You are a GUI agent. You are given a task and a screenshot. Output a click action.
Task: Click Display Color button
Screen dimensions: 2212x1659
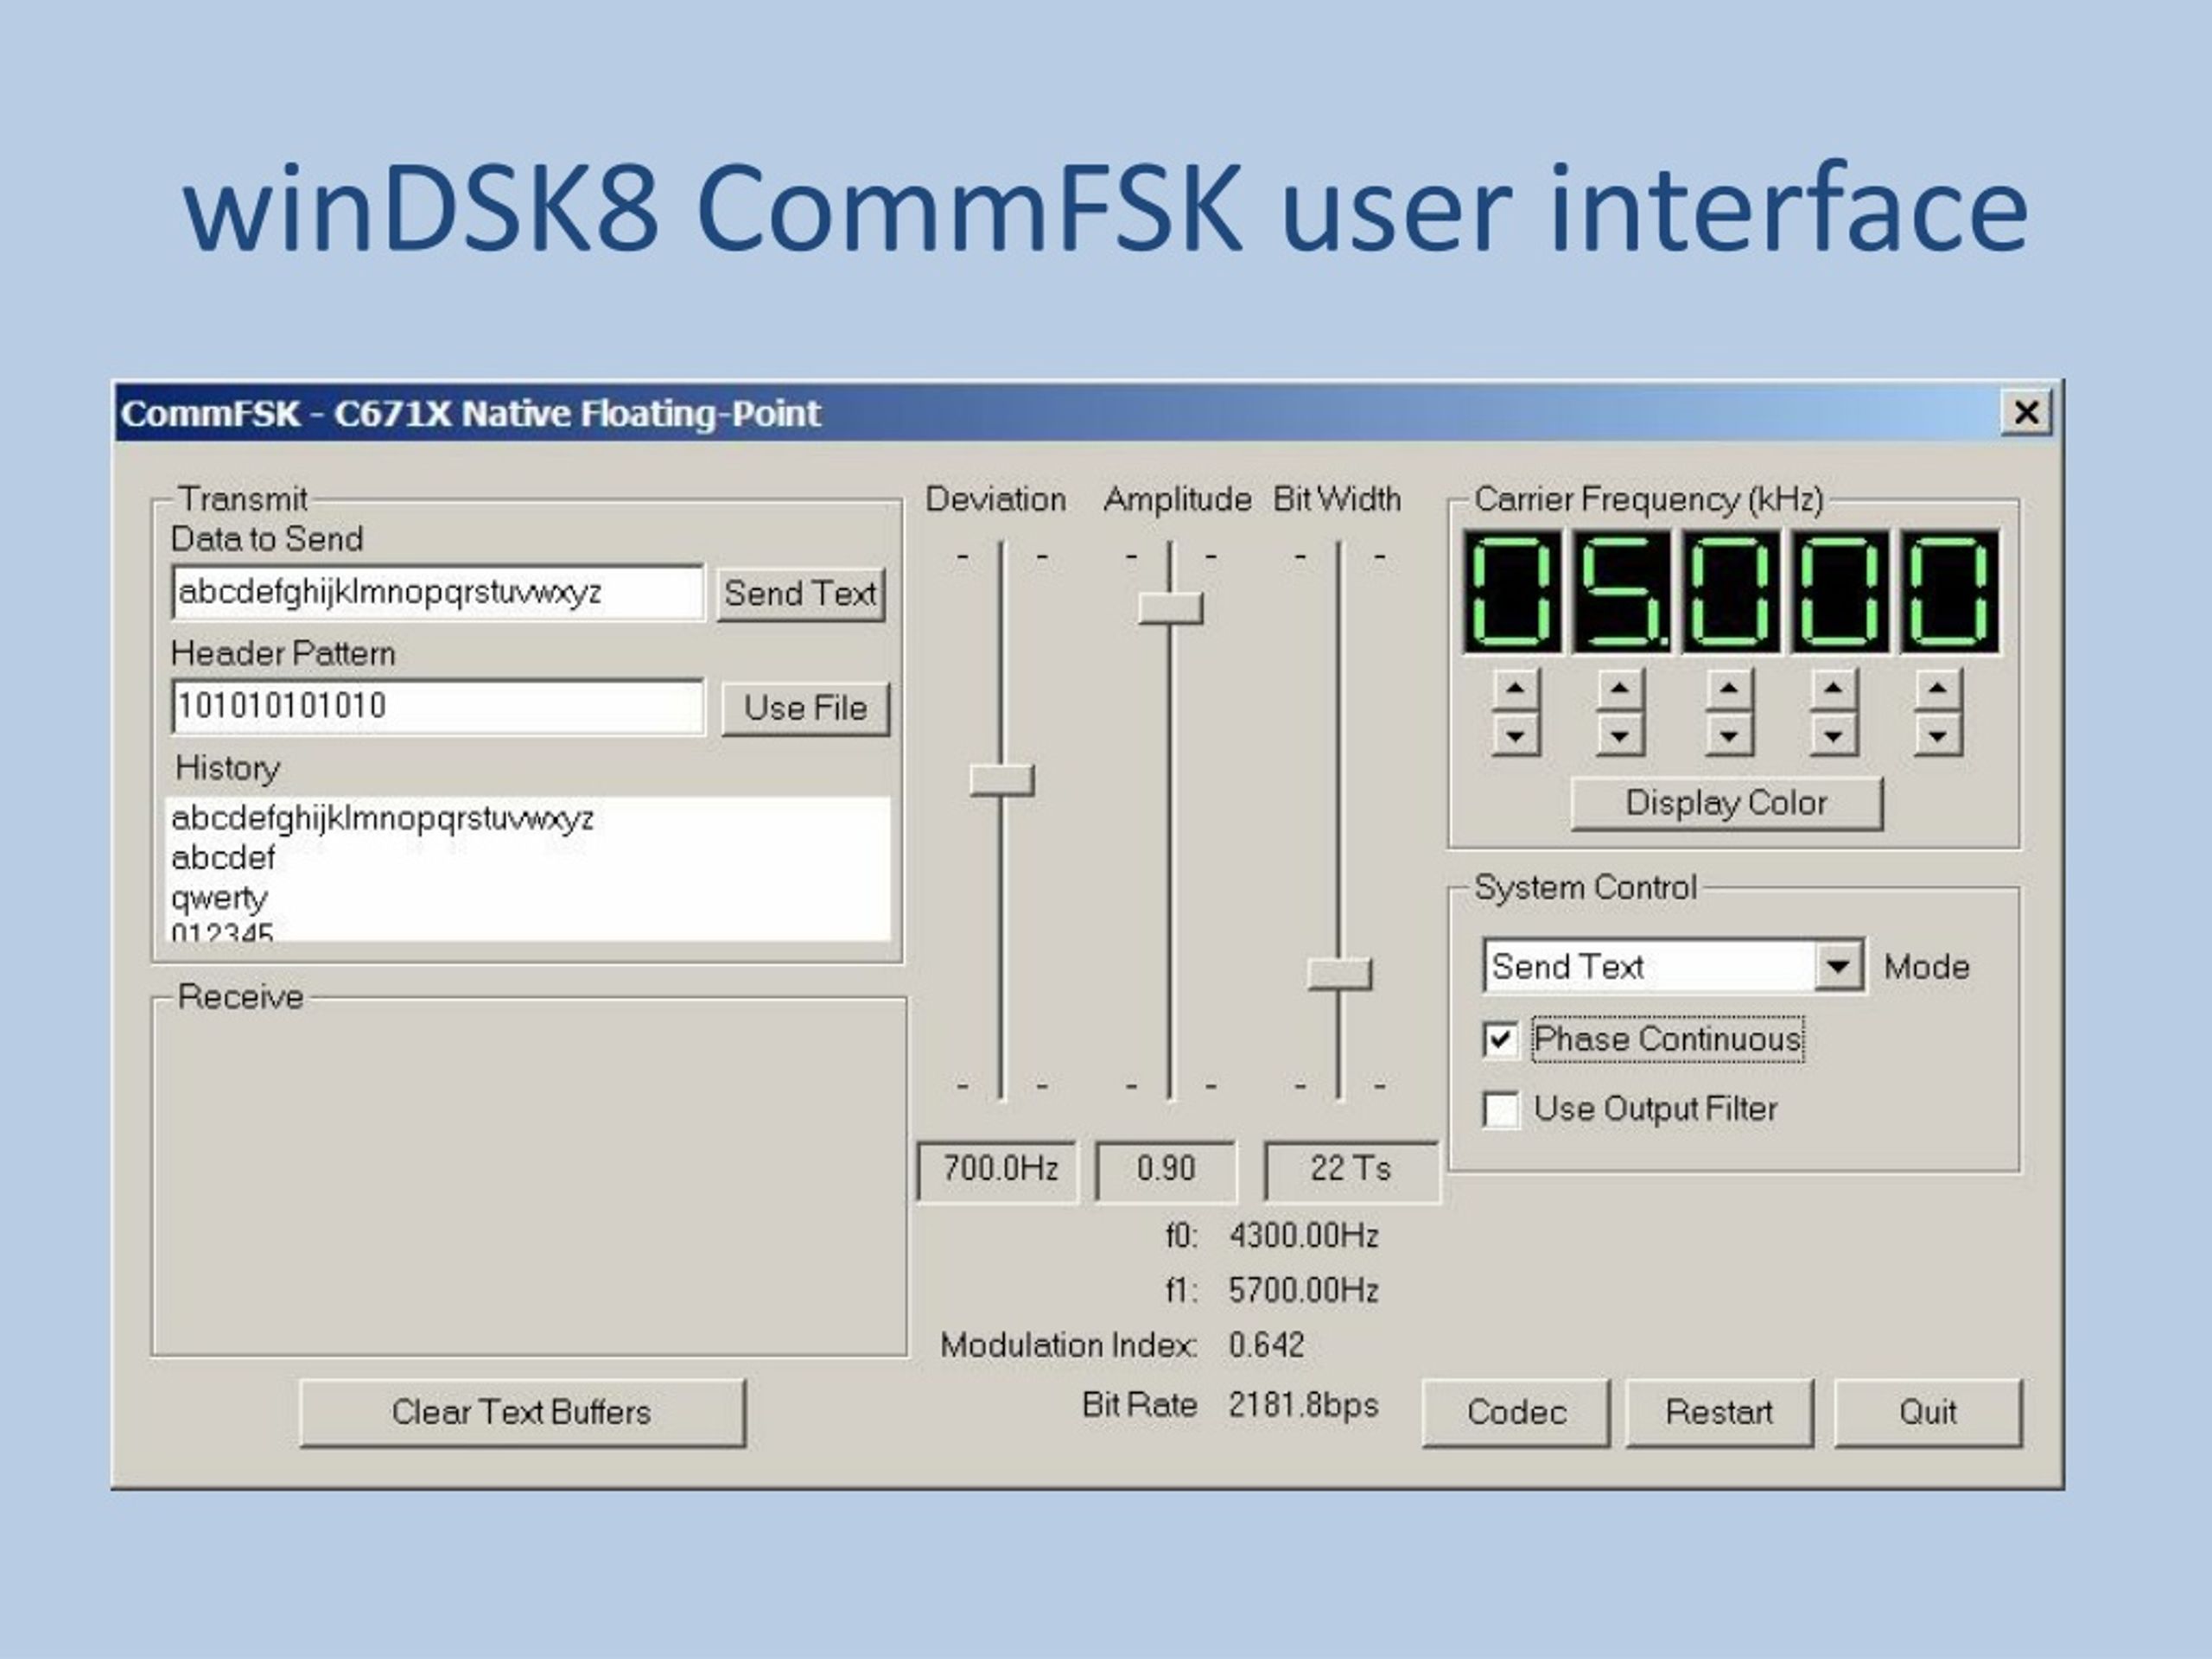coord(1726,803)
